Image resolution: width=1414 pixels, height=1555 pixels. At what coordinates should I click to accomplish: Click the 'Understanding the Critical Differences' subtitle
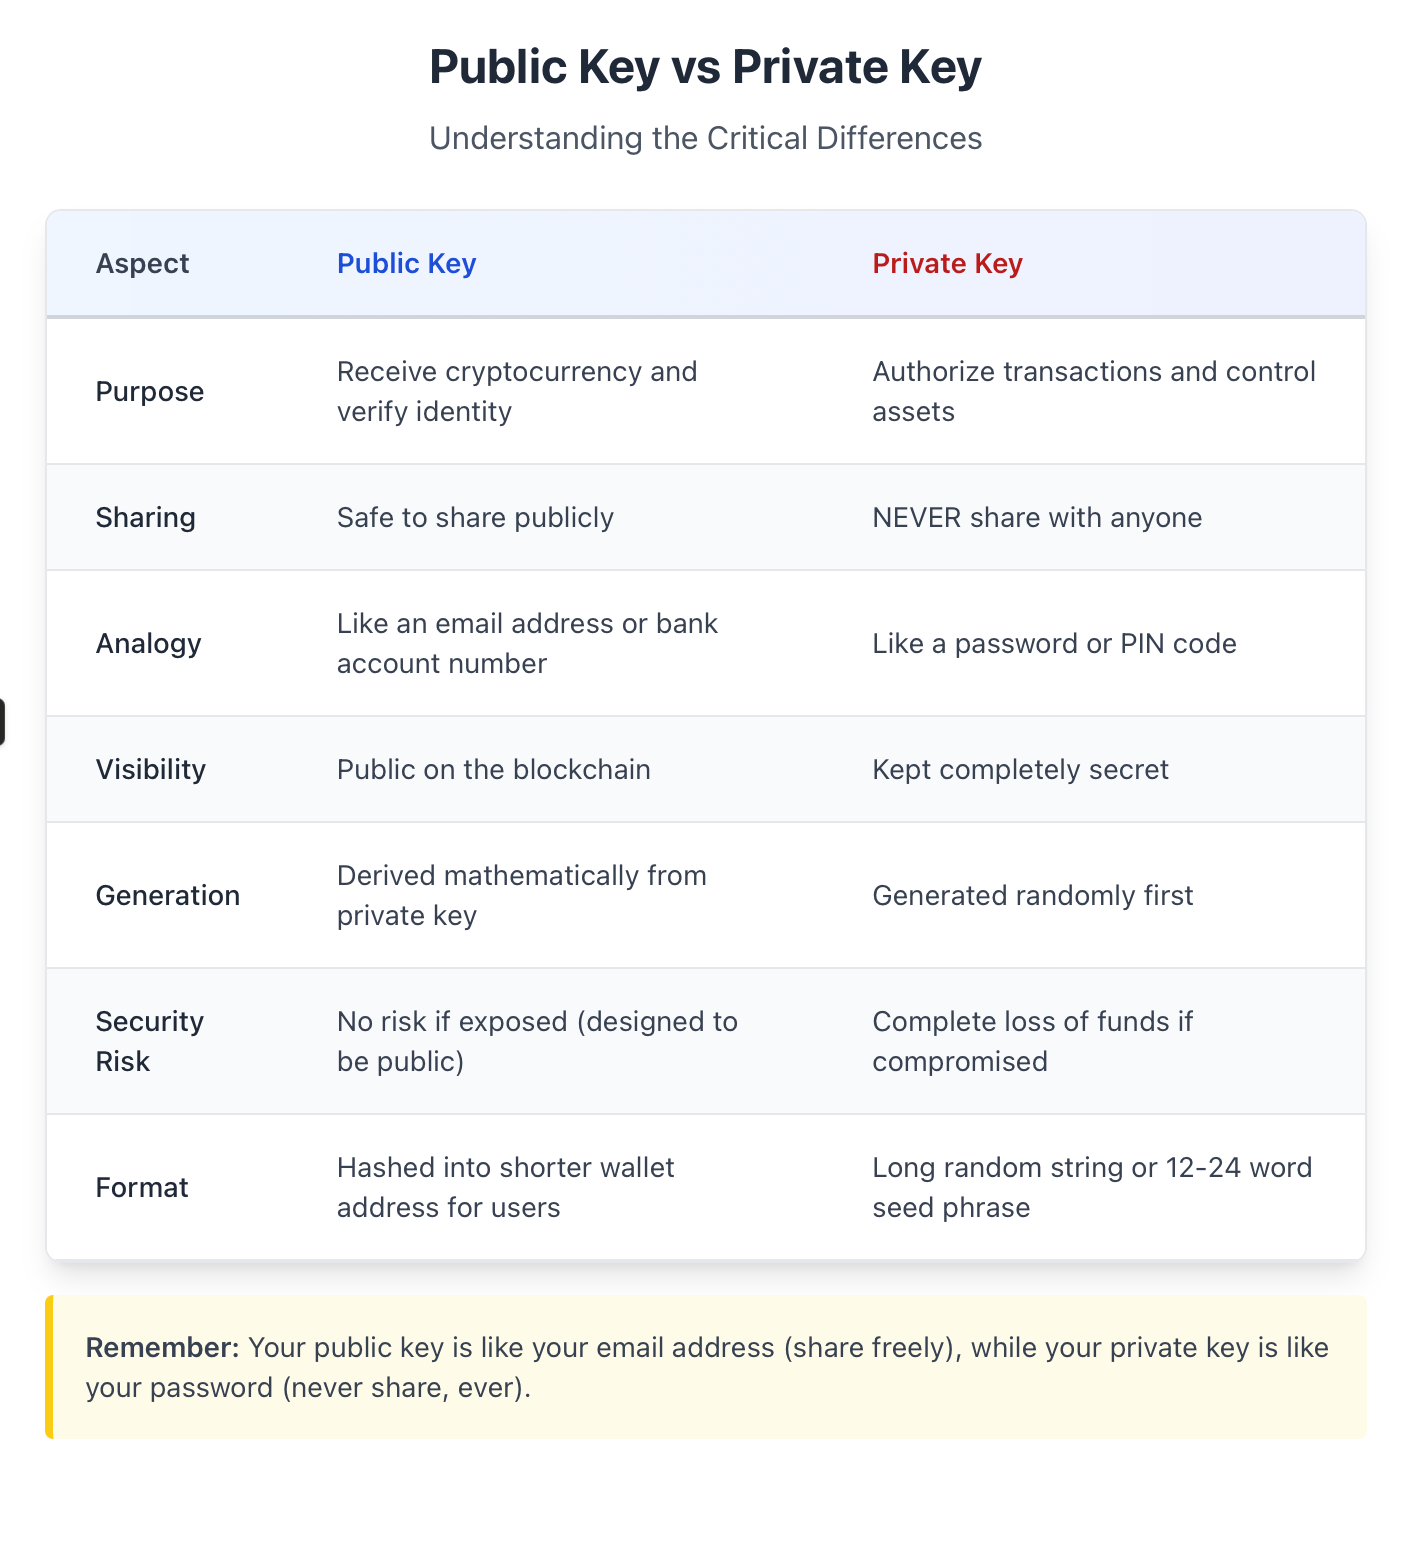pyautogui.click(x=705, y=138)
